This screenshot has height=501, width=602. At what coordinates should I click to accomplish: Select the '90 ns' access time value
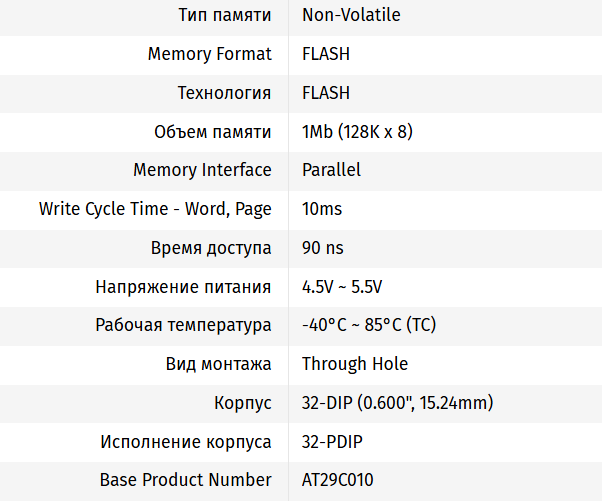(323, 248)
